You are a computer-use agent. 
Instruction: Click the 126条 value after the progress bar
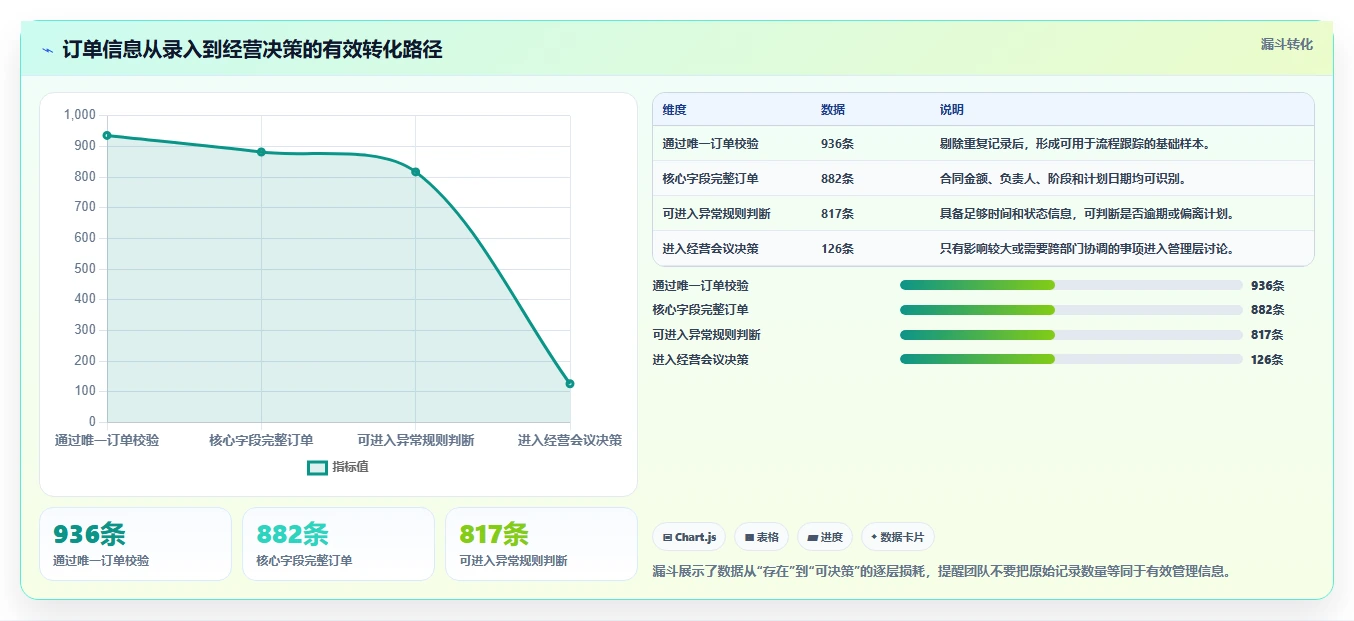click(x=1267, y=360)
